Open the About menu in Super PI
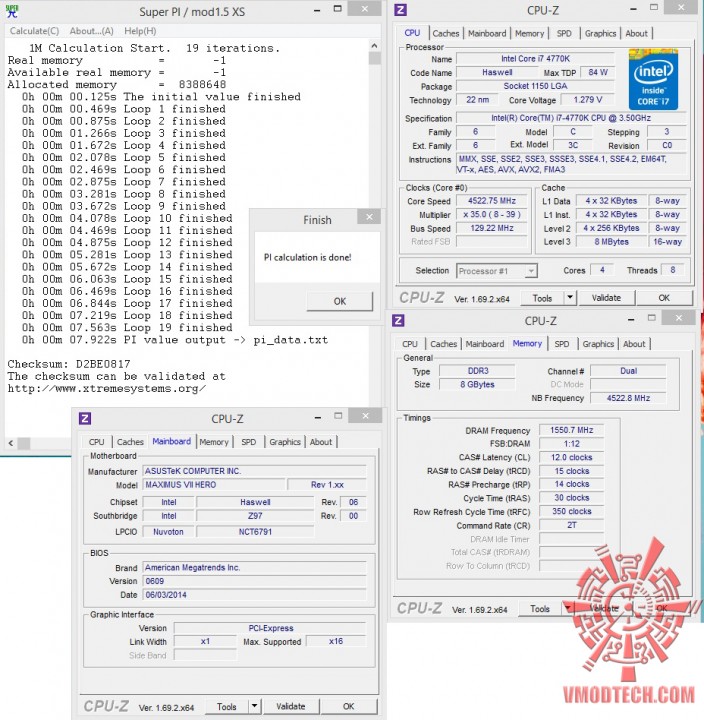This screenshot has width=704, height=720. 91,31
